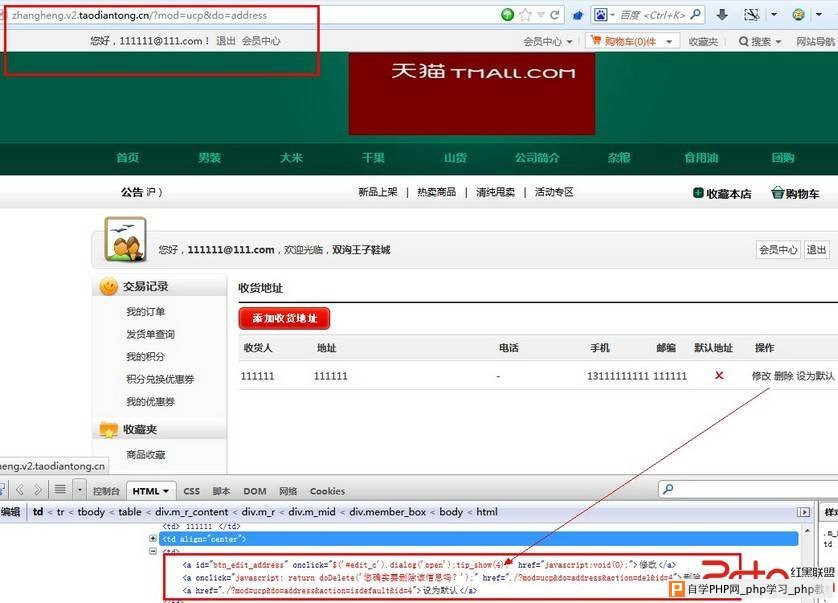Viewport: 838px width, 603px height.
Task: Switch to Firebug 控制台 tab
Action: point(106,491)
